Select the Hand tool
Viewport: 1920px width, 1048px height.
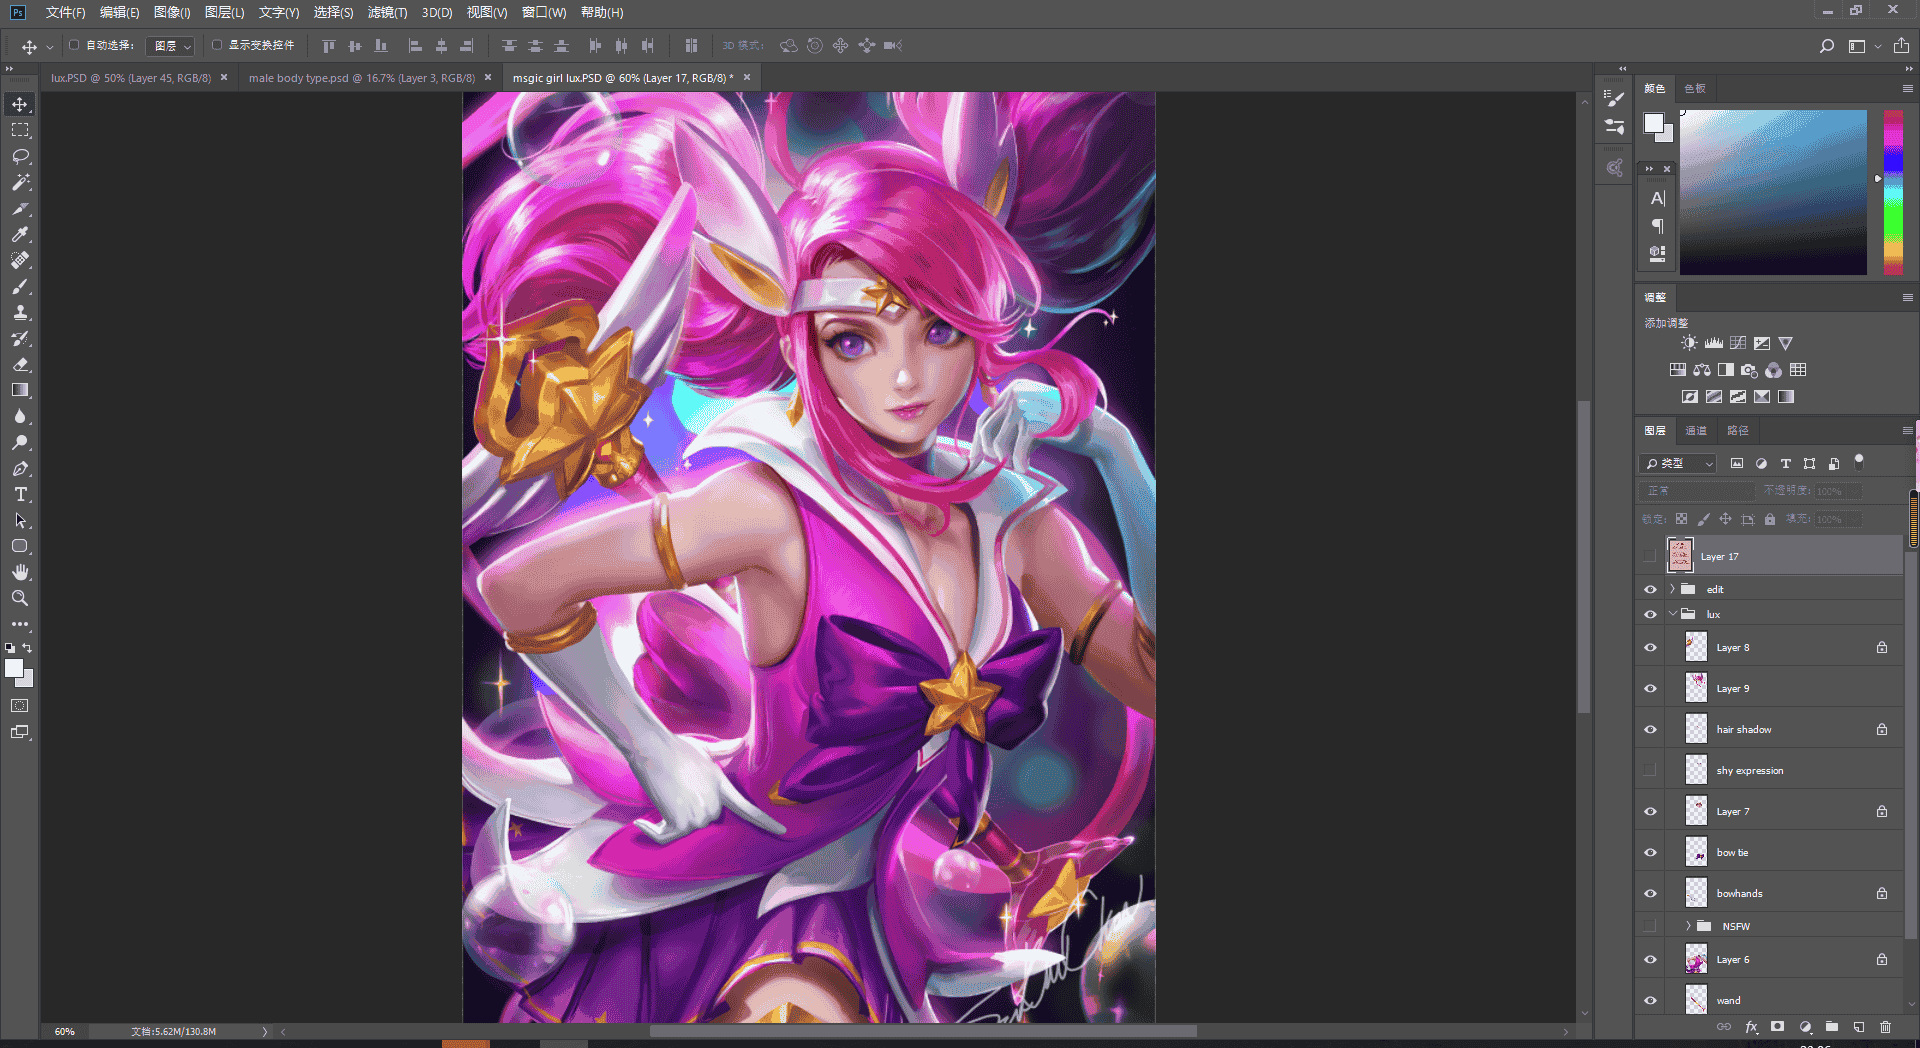(20, 572)
